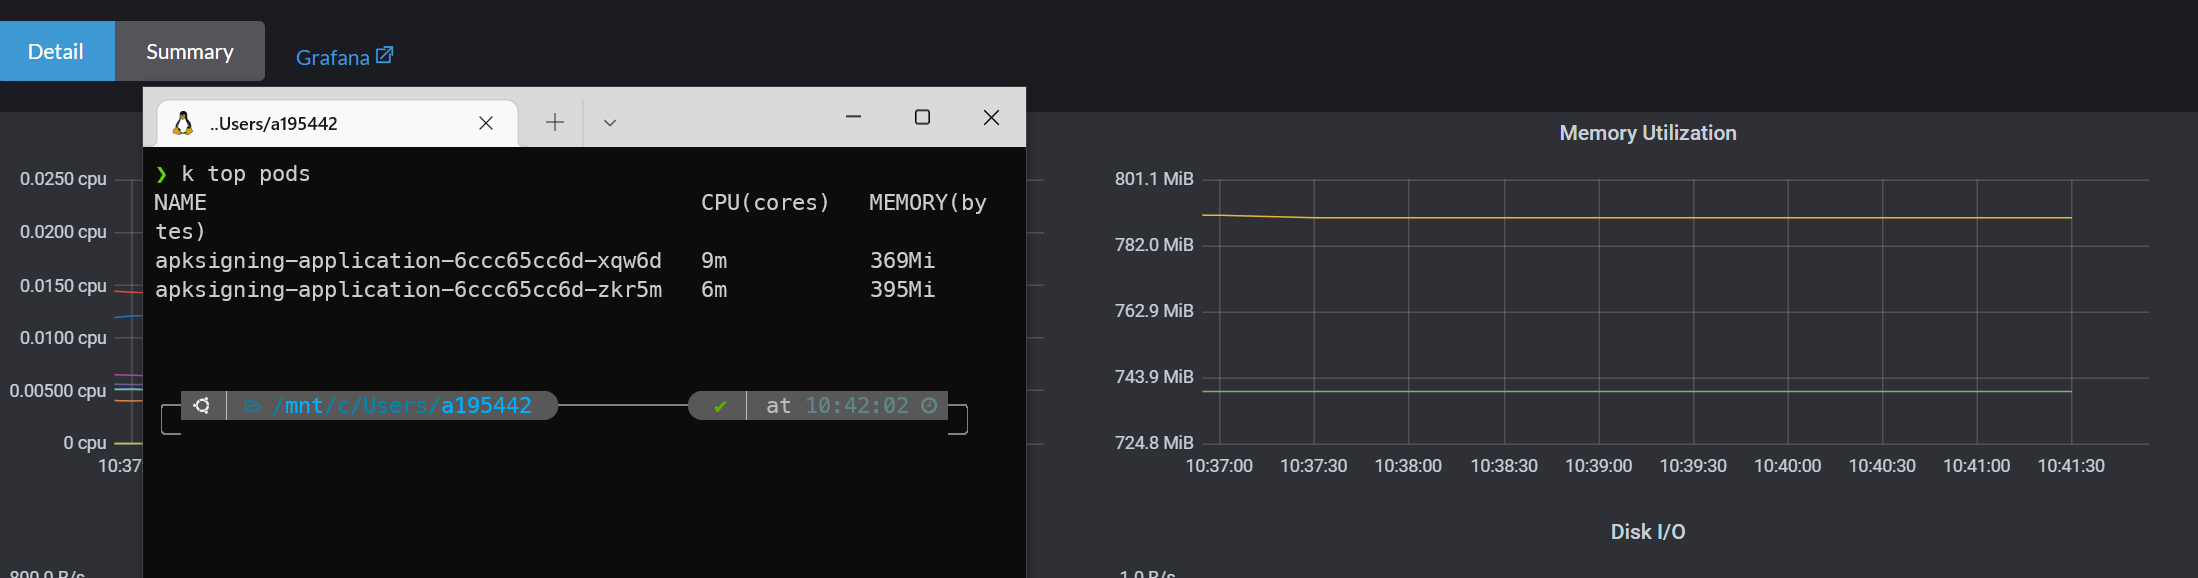
Task: Click the Grafana external-link arrow icon
Action: pos(384,55)
